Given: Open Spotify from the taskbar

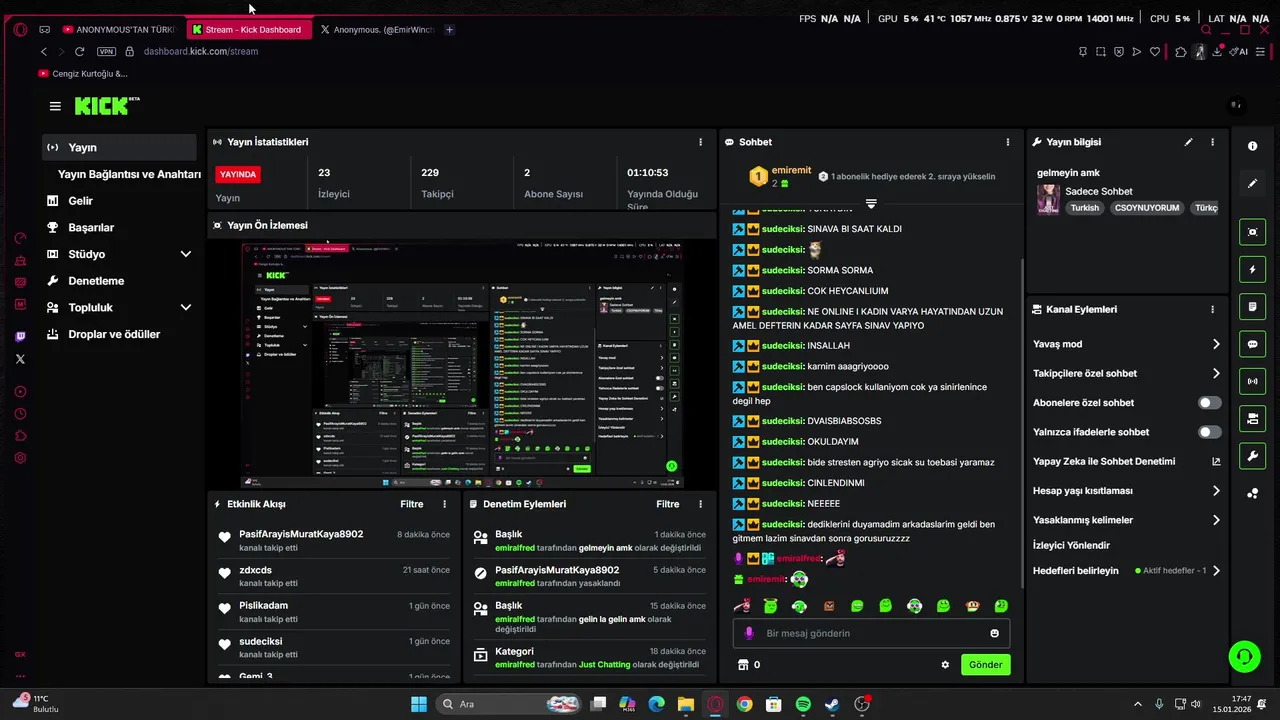Looking at the screenshot, I should 803,704.
